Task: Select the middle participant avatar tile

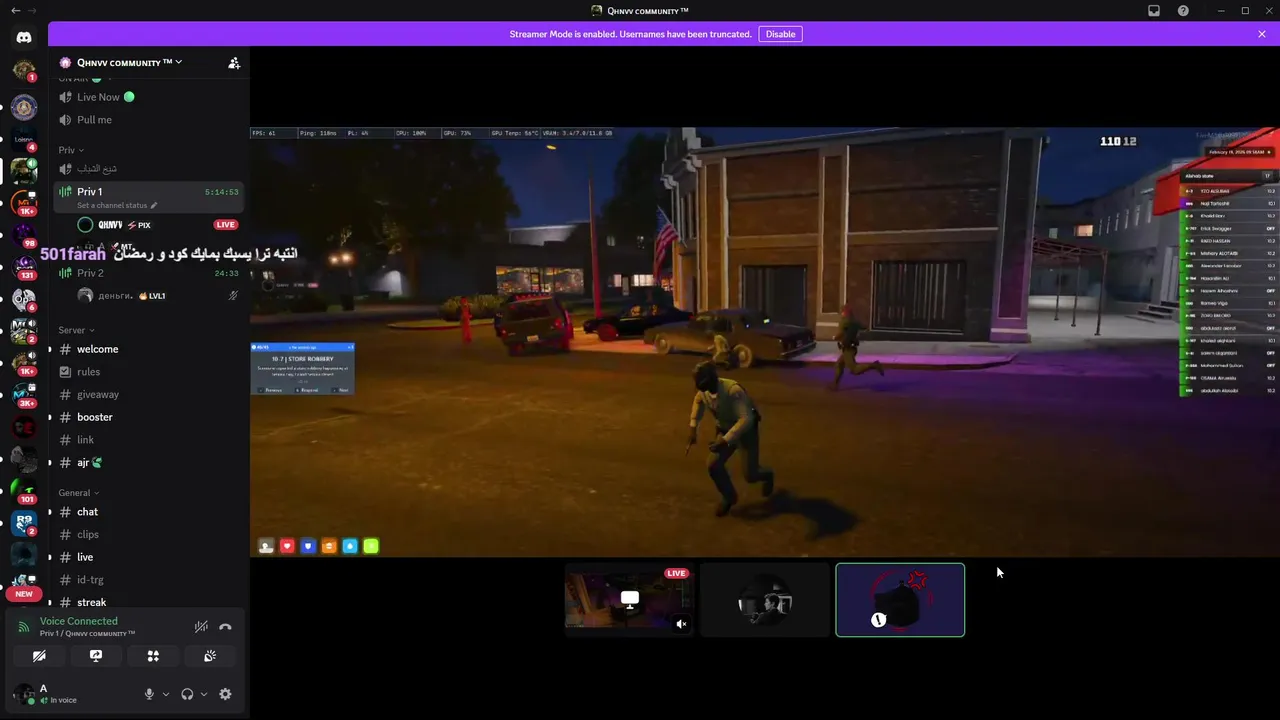Action: (765, 600)
